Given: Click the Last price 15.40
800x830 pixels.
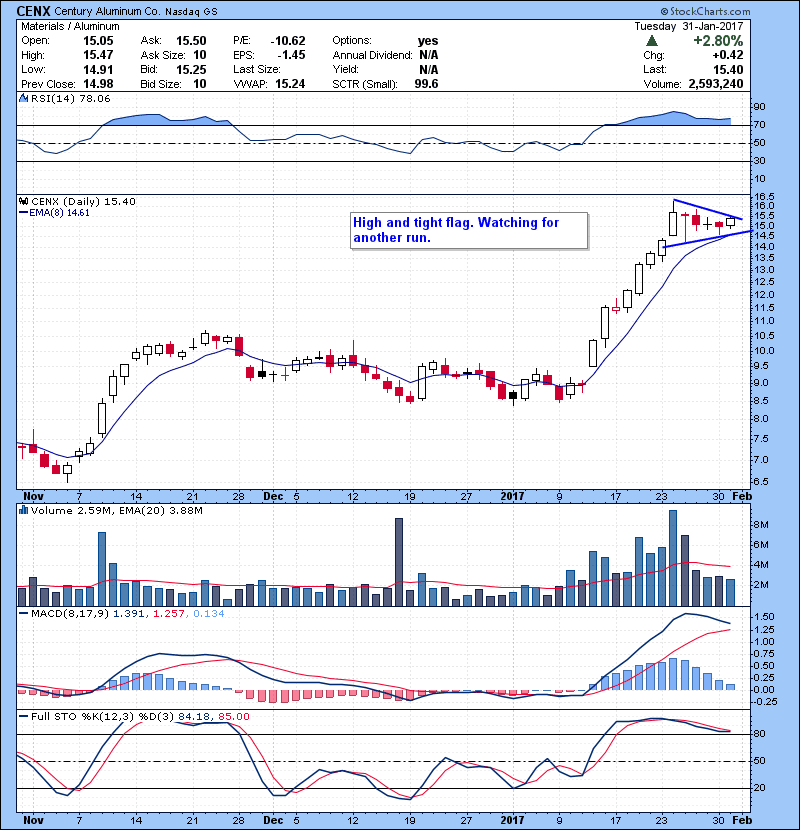Looking at the screenshot, I should (728, 69).
